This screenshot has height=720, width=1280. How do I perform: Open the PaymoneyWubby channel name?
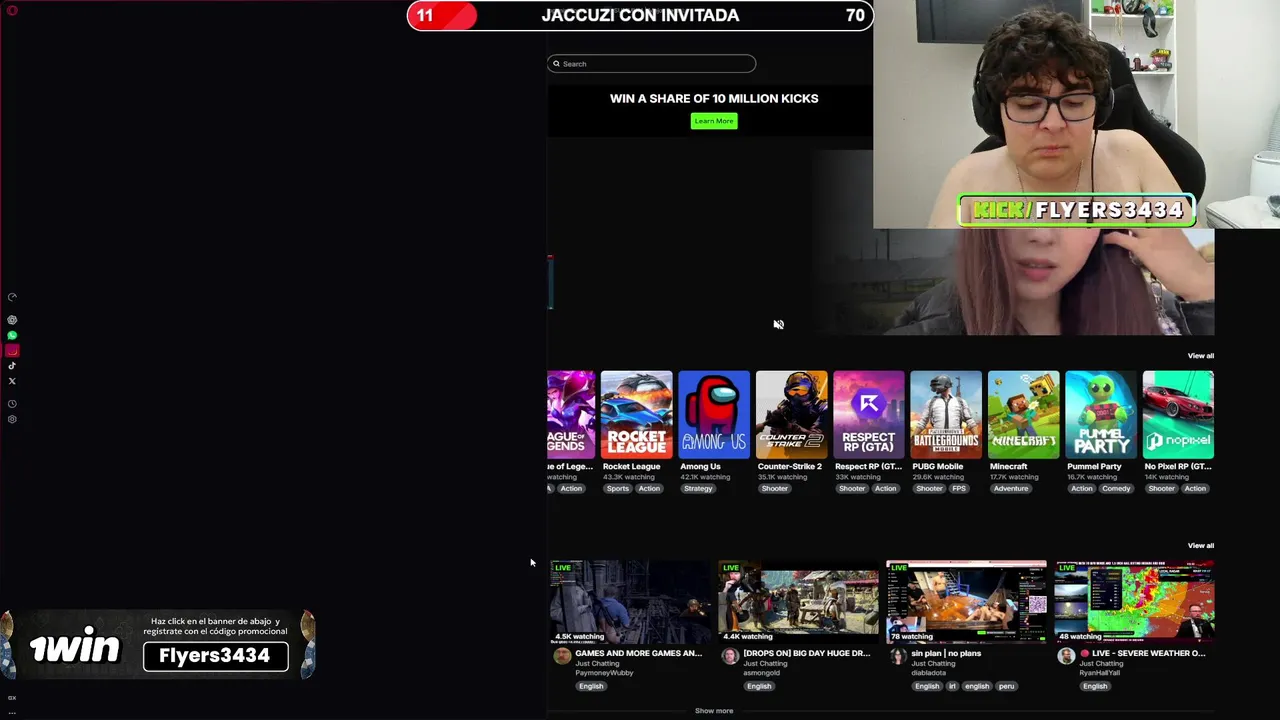(x=604, y=673)
